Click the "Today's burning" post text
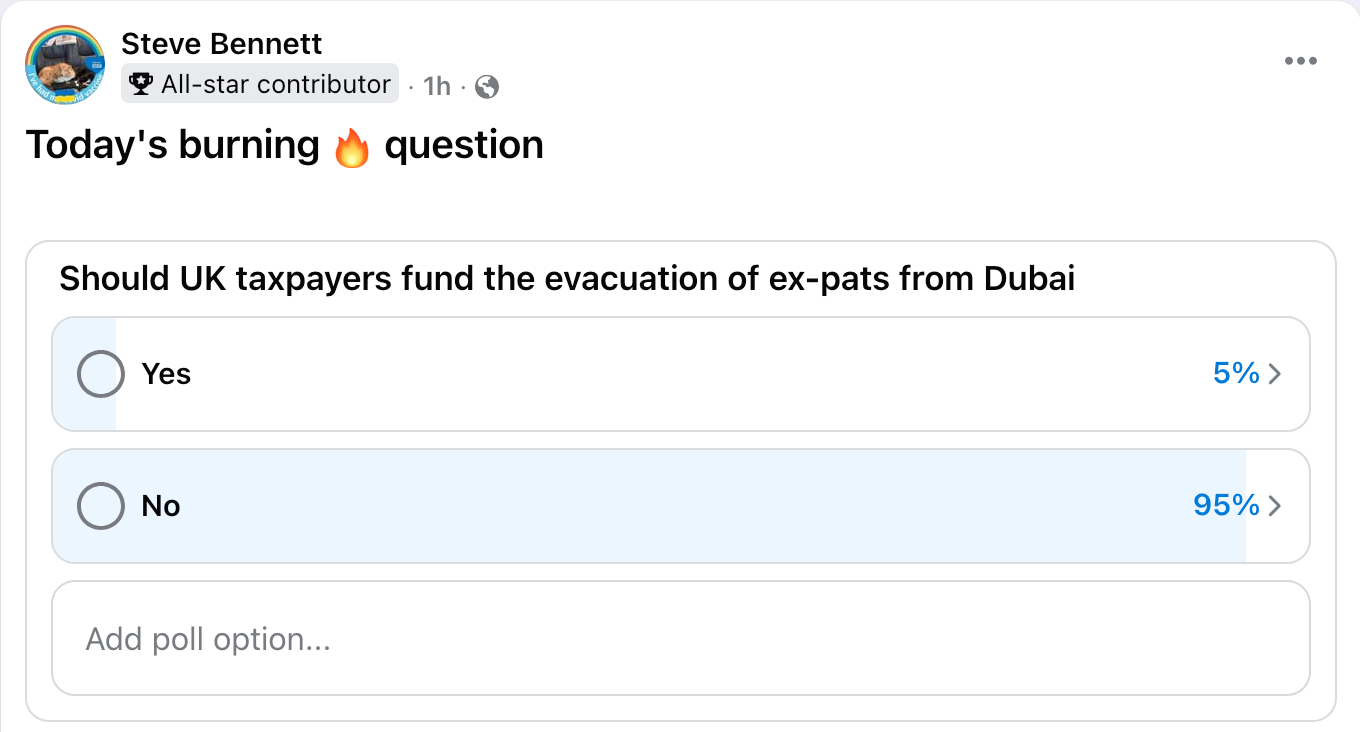 pos(172,146)
